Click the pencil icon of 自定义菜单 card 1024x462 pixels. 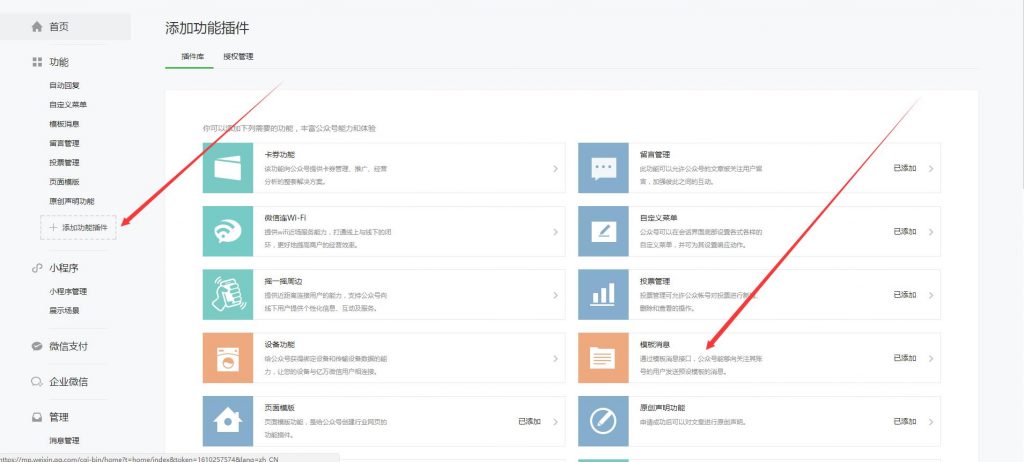603,231
